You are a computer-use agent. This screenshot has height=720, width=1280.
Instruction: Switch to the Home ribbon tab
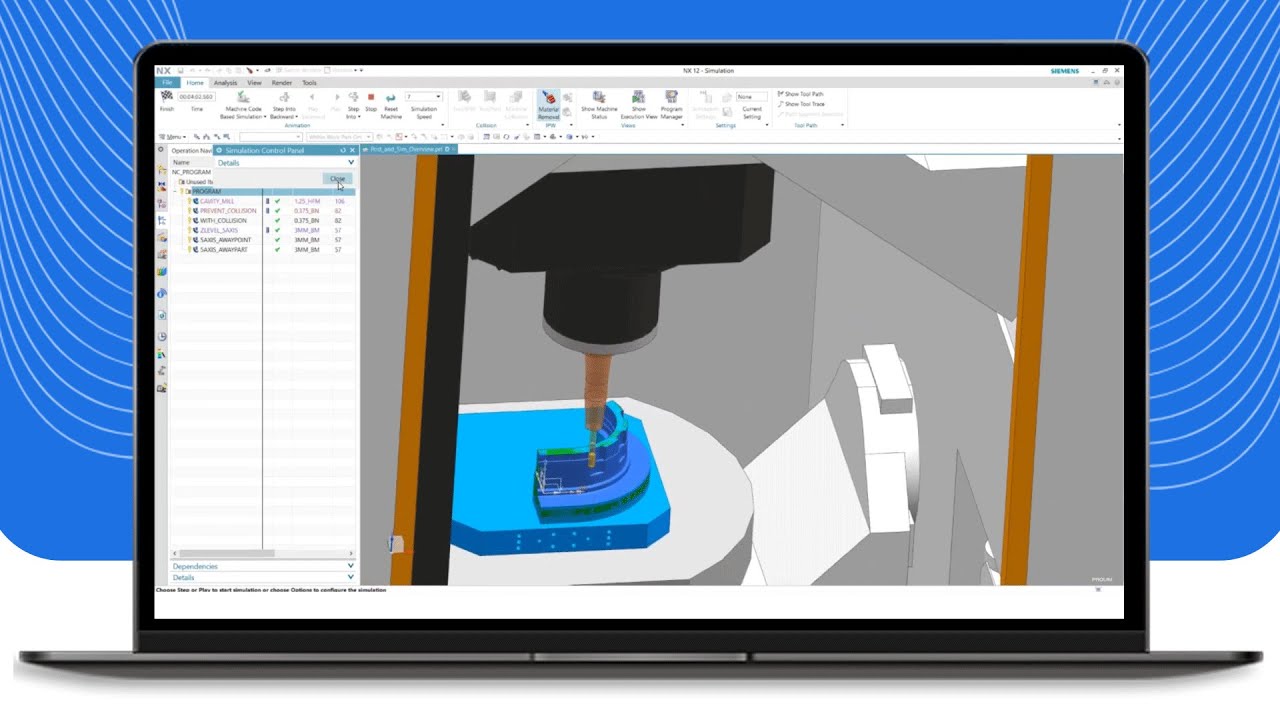[195, 83]
